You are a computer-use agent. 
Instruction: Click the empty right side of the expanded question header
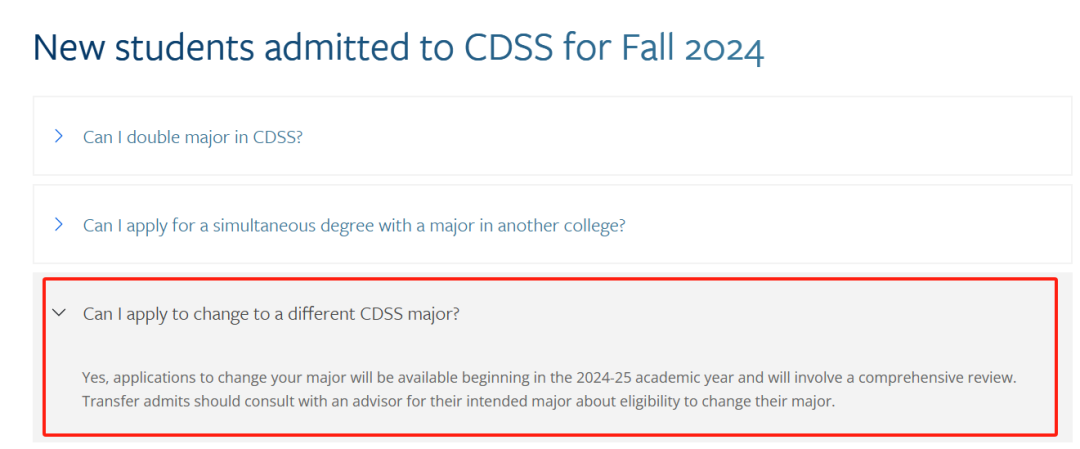click(758, 314)
